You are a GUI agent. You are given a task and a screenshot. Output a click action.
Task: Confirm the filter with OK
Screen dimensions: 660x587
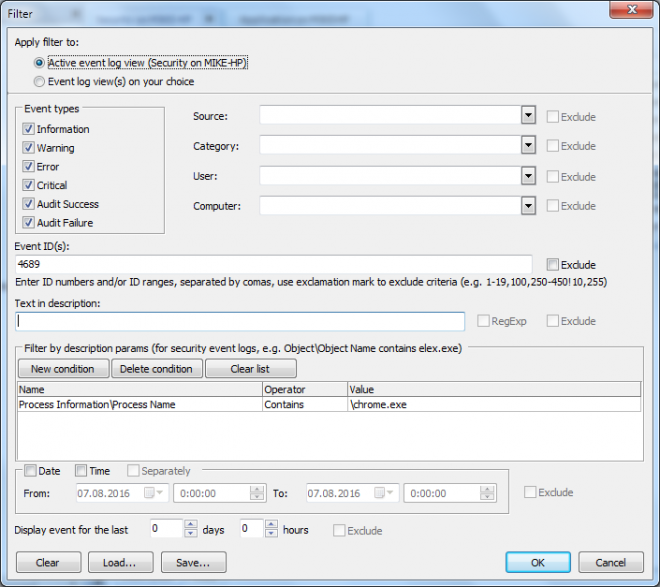(538, 563)
